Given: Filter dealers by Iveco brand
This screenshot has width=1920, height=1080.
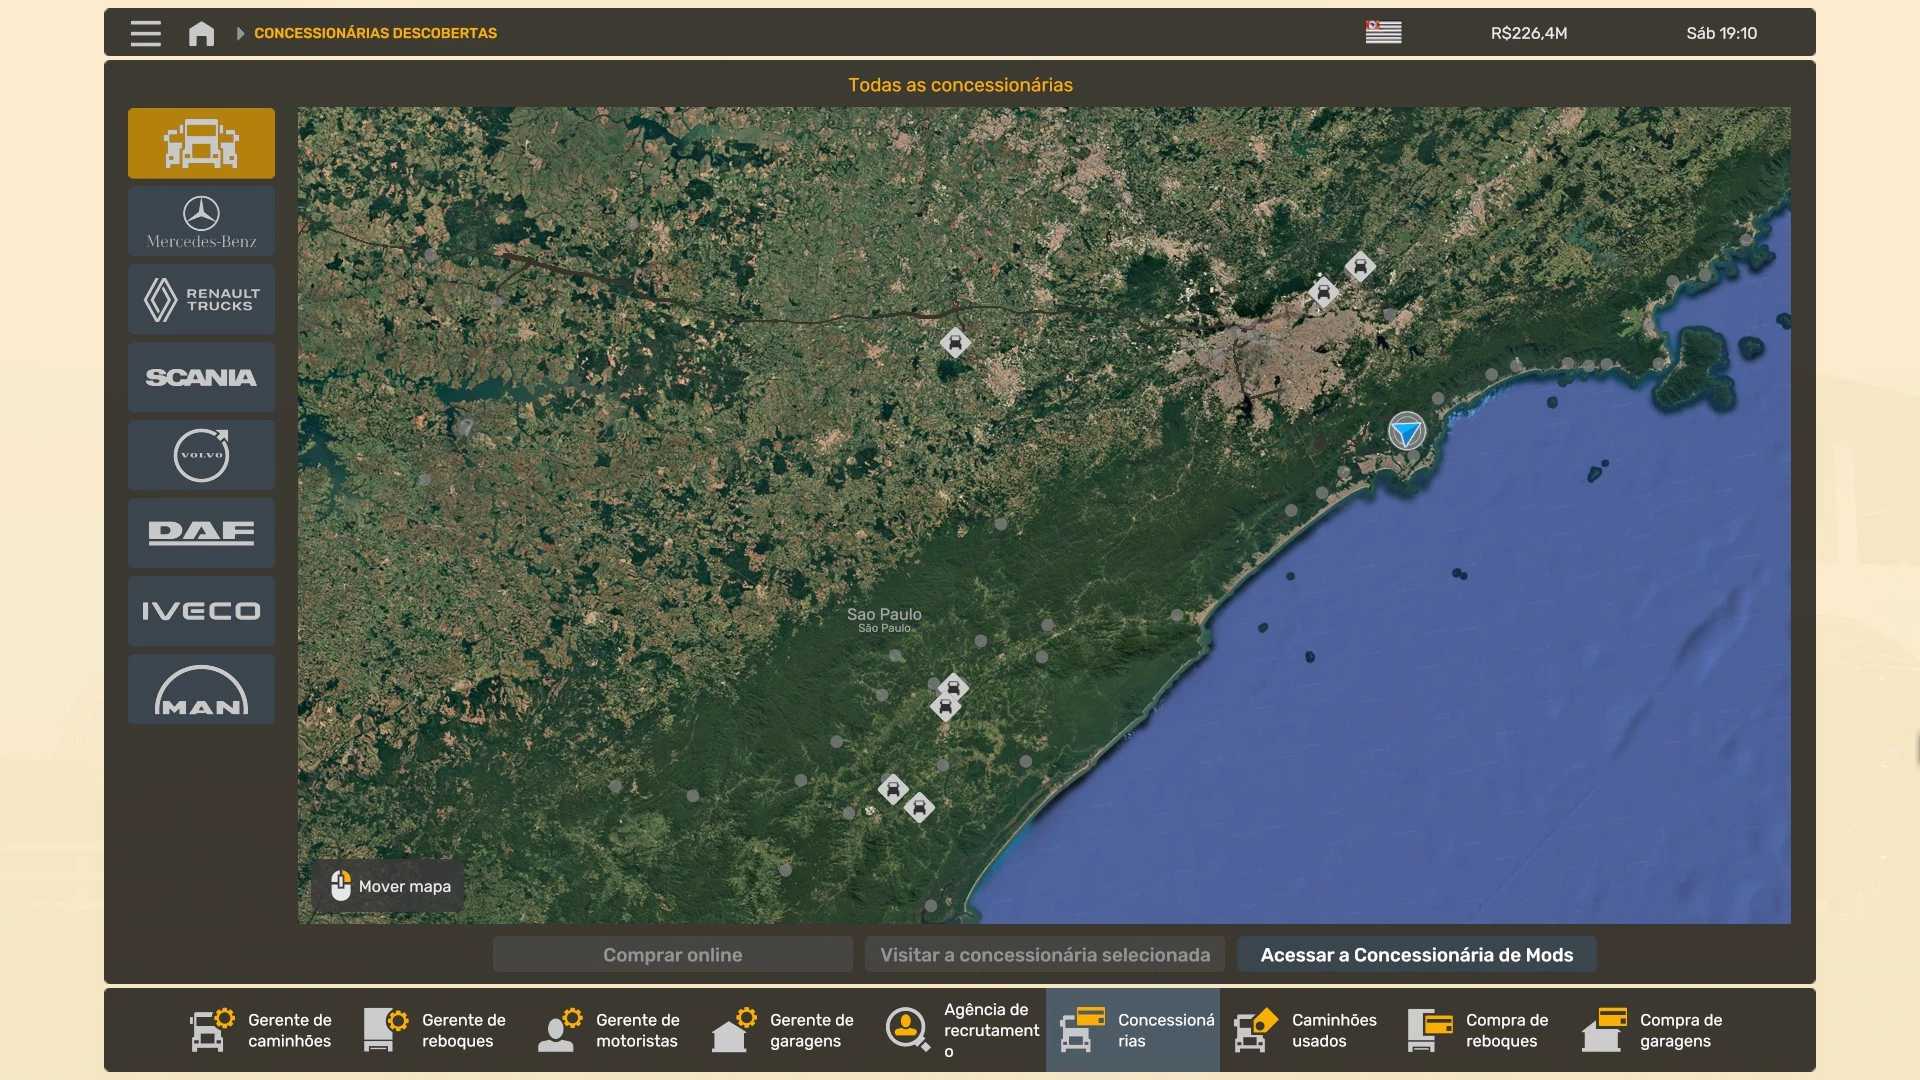Looking at the screenshot, I should (201, 611).
